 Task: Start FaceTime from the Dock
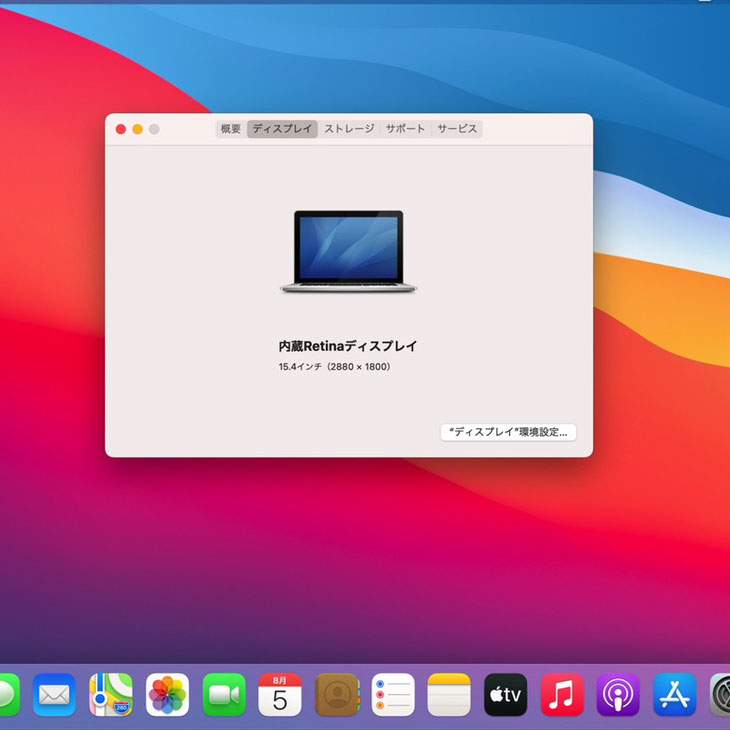[x=224, y=694]
